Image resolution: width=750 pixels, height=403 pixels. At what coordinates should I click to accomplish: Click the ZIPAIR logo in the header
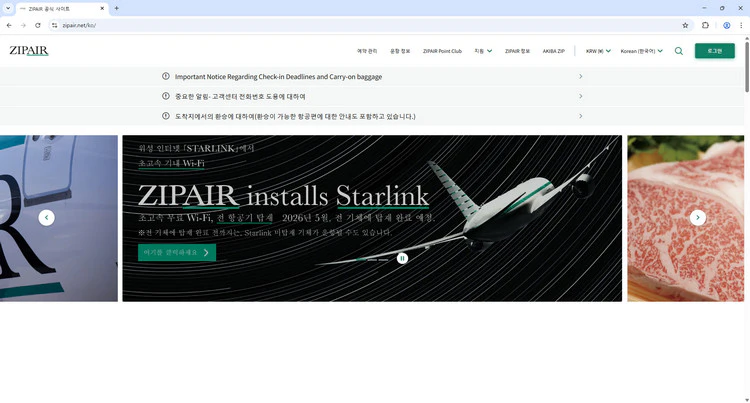[28, 50]
